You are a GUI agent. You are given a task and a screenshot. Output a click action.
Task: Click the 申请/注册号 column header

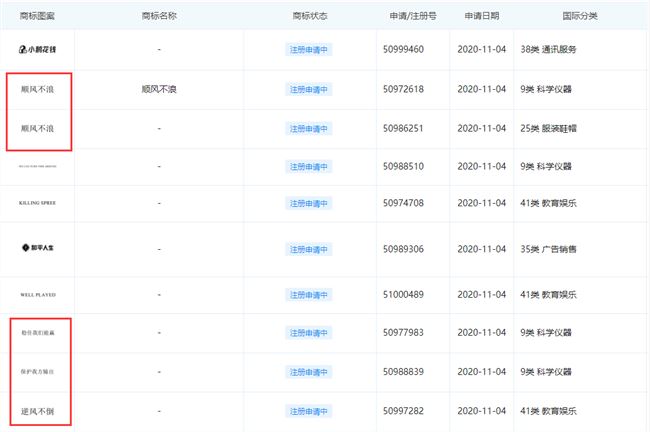click(413, 16)
